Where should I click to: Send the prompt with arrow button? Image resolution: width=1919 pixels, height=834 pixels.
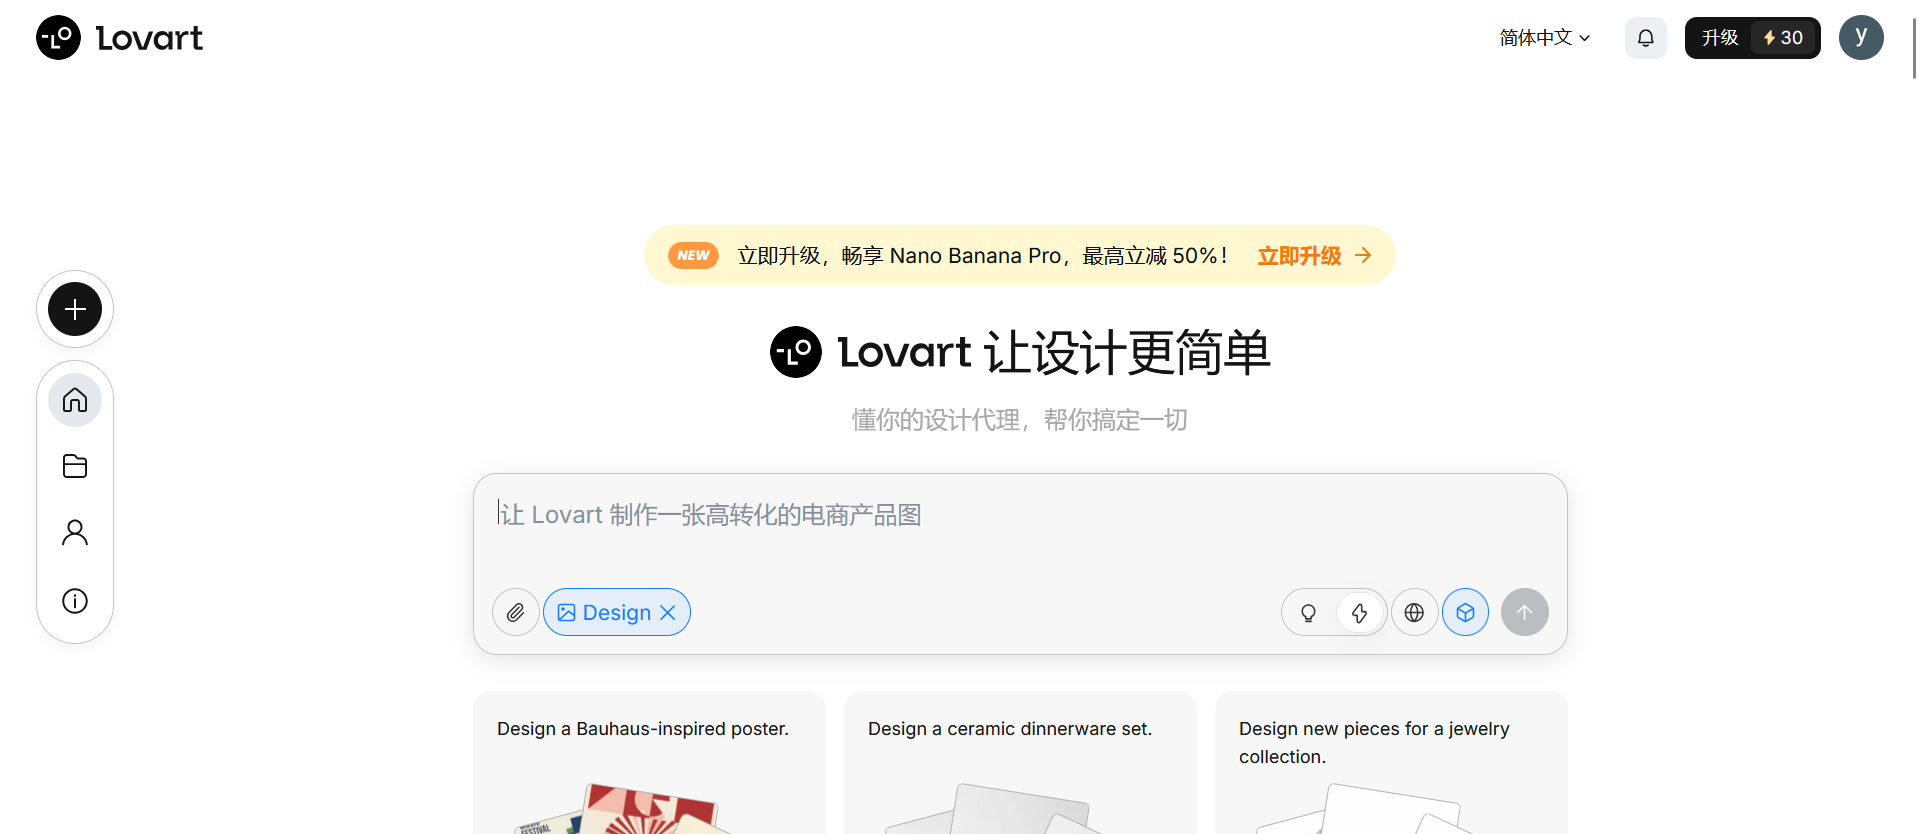[x=1524, y=612]
